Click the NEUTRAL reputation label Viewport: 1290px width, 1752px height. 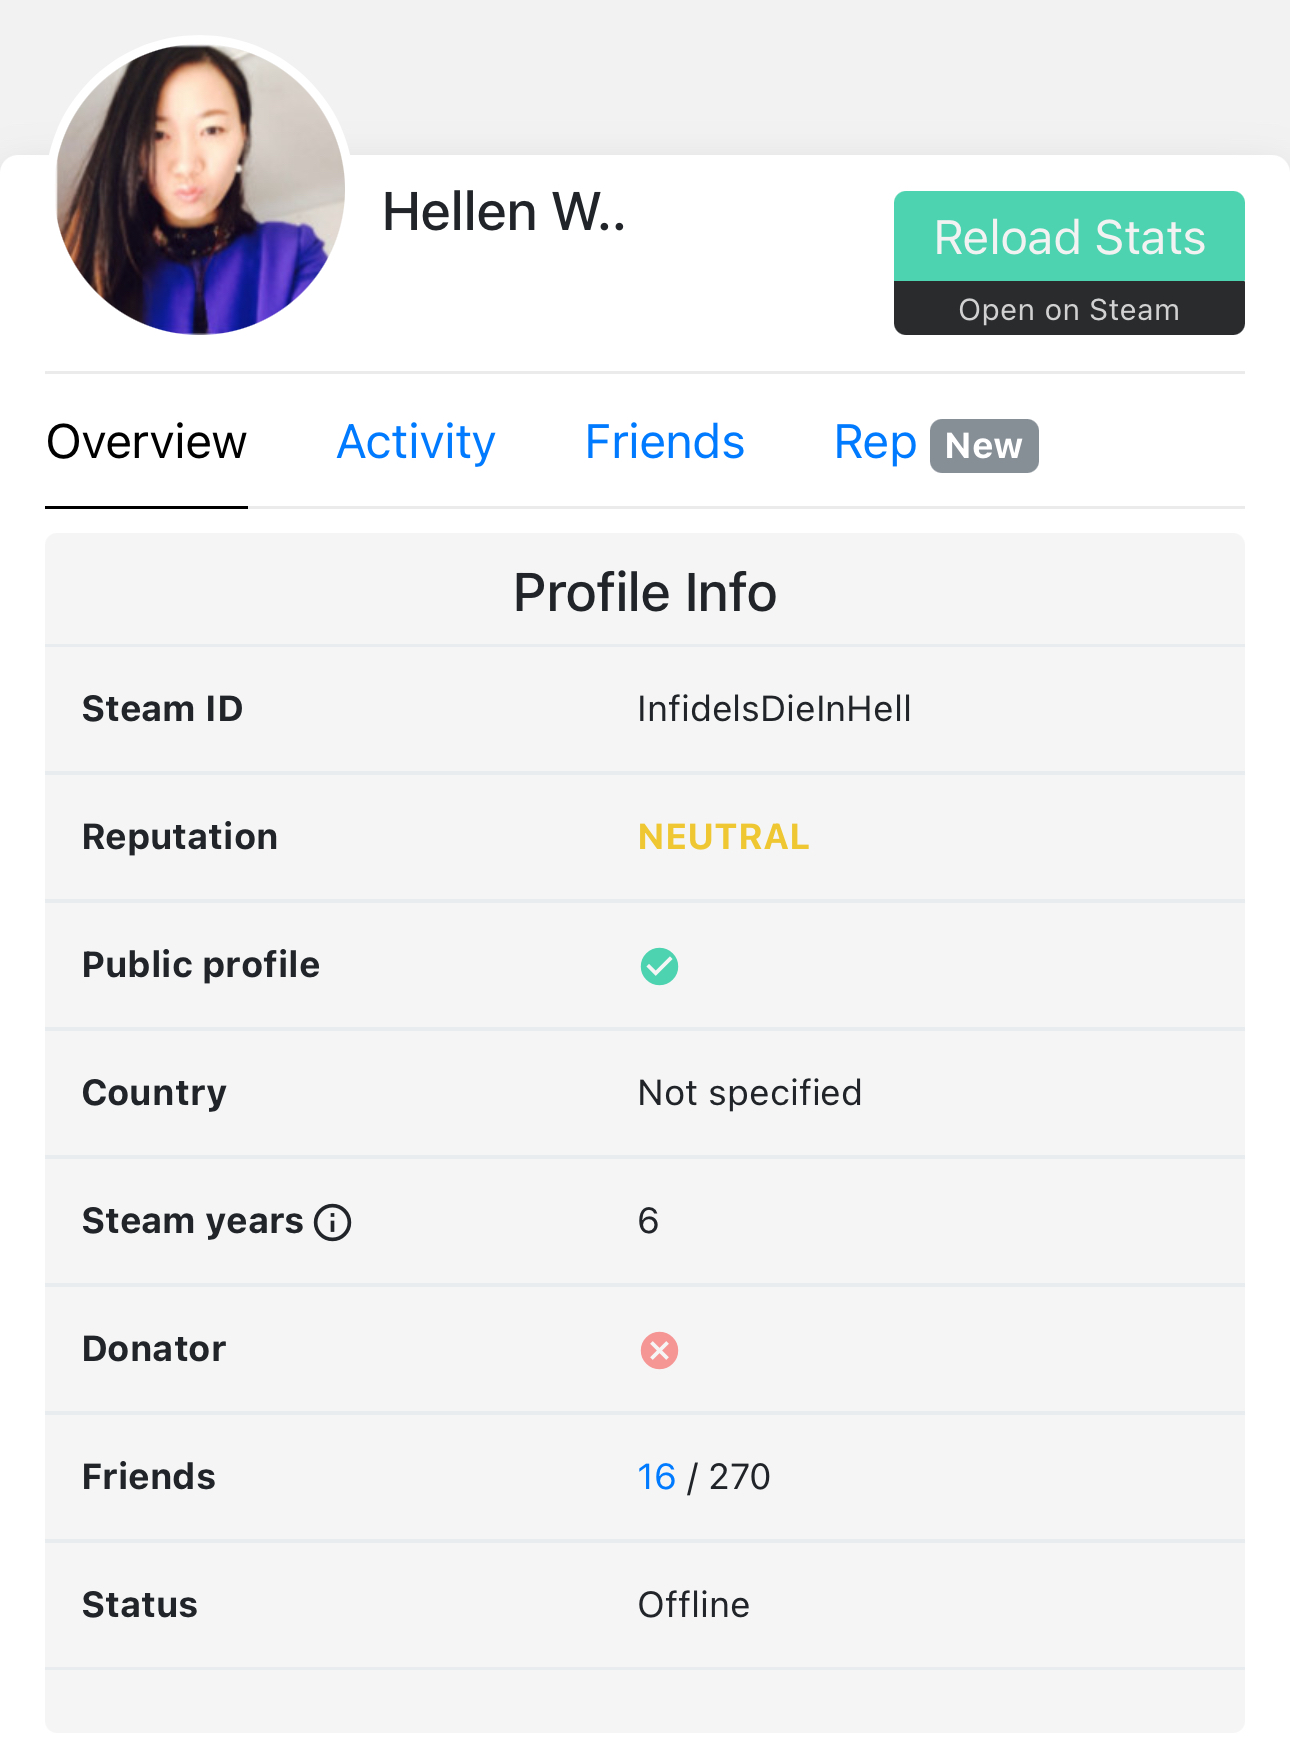[723, 837]
